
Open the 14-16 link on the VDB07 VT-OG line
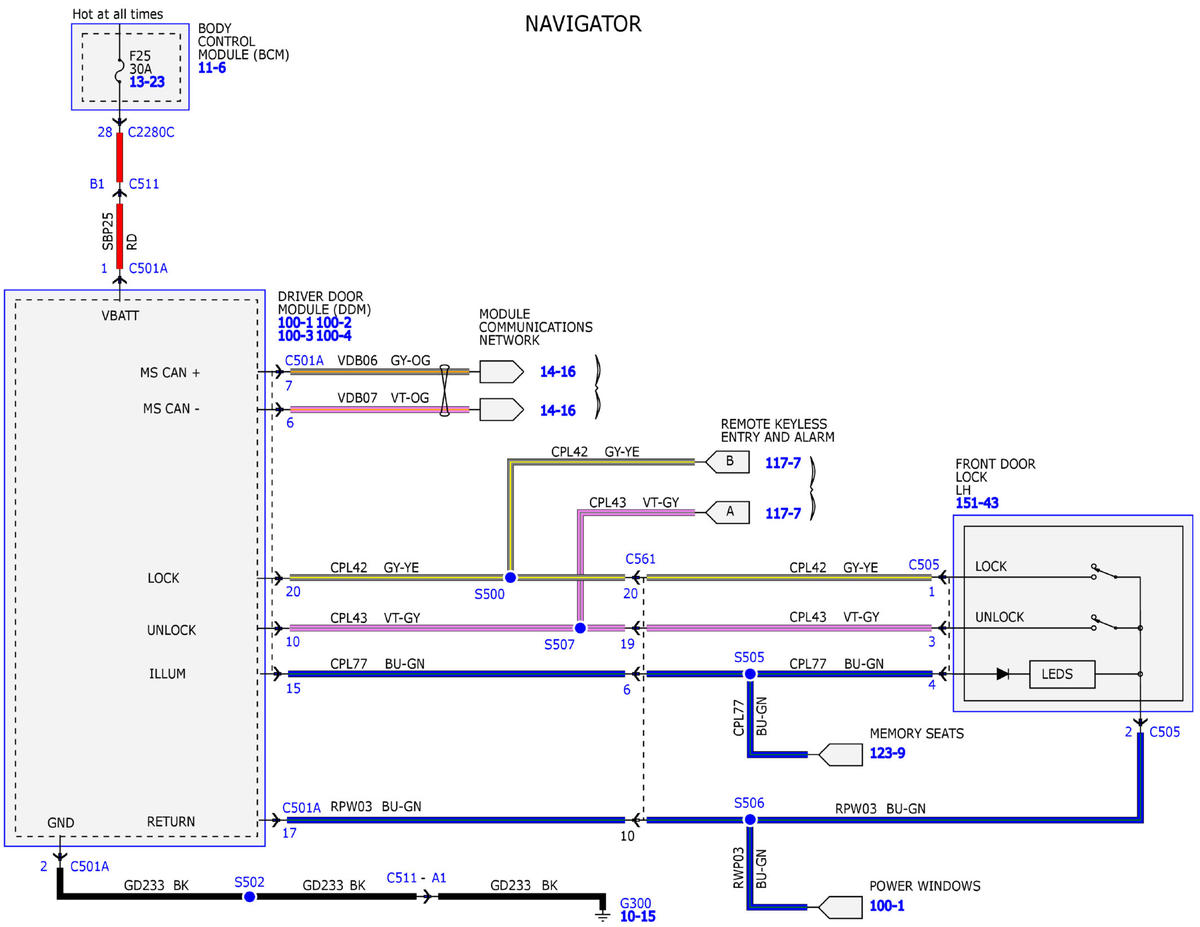click(557, 409)
